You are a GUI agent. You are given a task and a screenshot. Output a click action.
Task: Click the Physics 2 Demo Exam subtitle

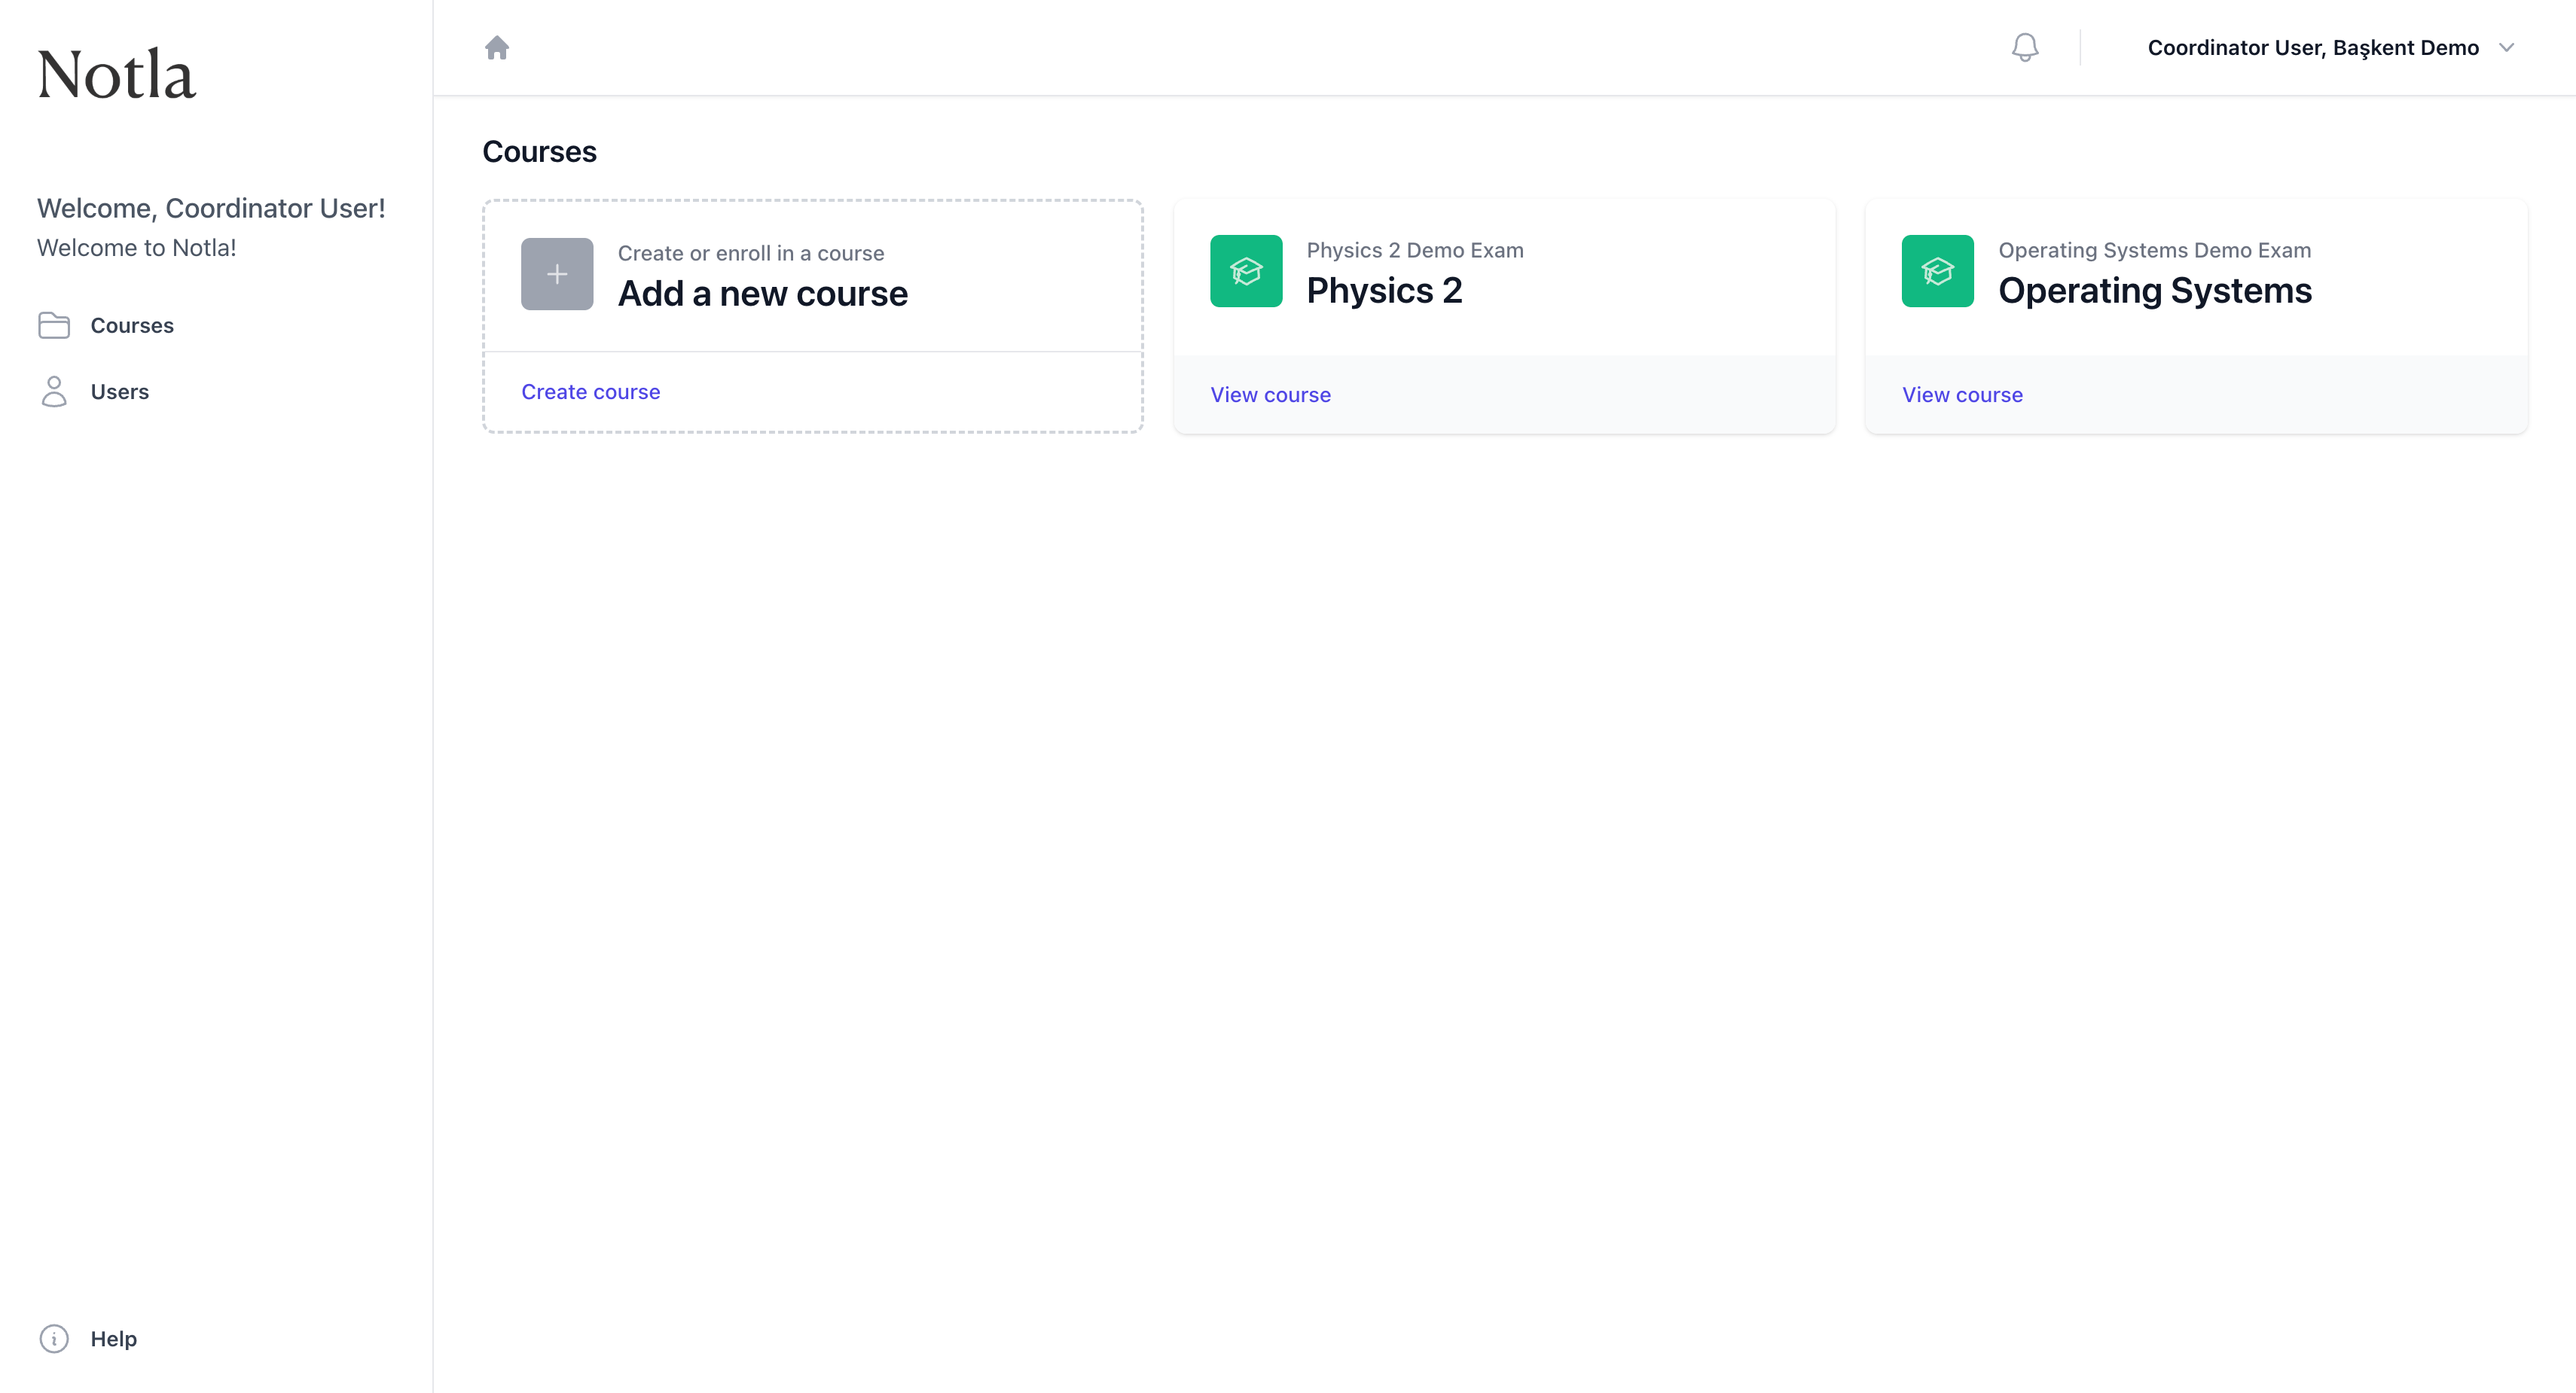(1415, 250)
